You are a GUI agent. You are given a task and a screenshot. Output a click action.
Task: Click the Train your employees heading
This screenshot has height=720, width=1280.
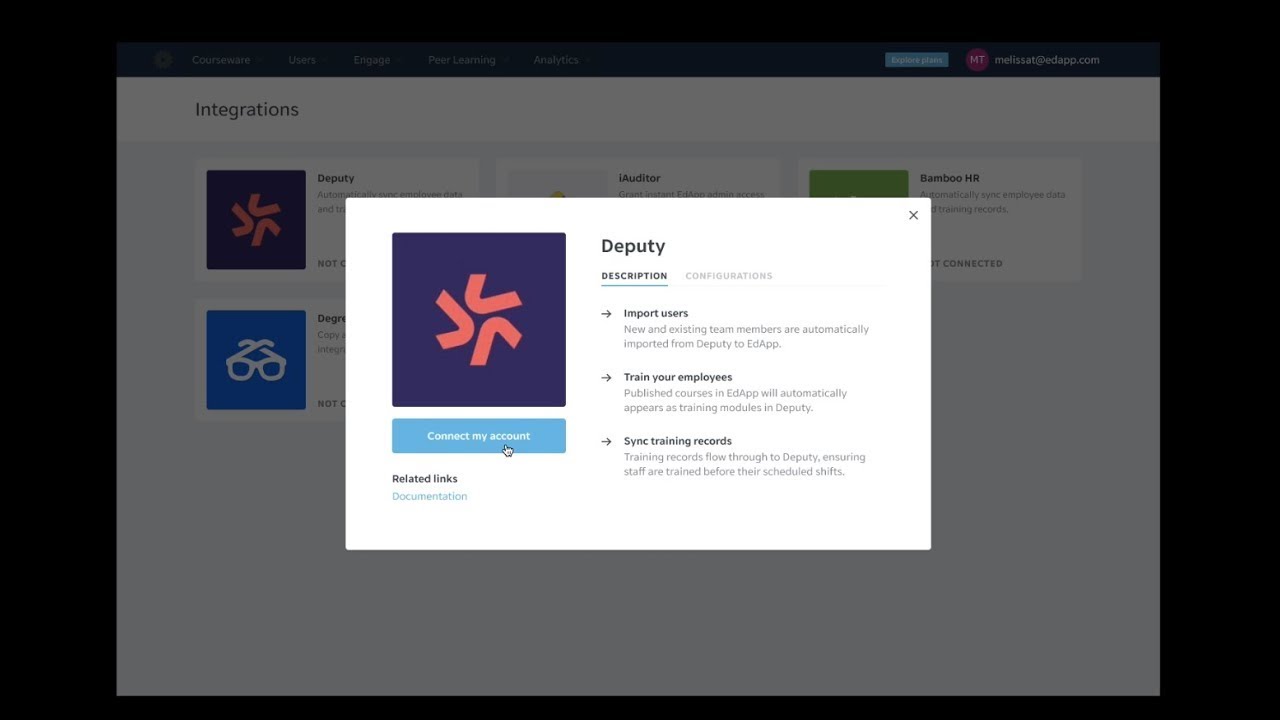click(678, 377)
